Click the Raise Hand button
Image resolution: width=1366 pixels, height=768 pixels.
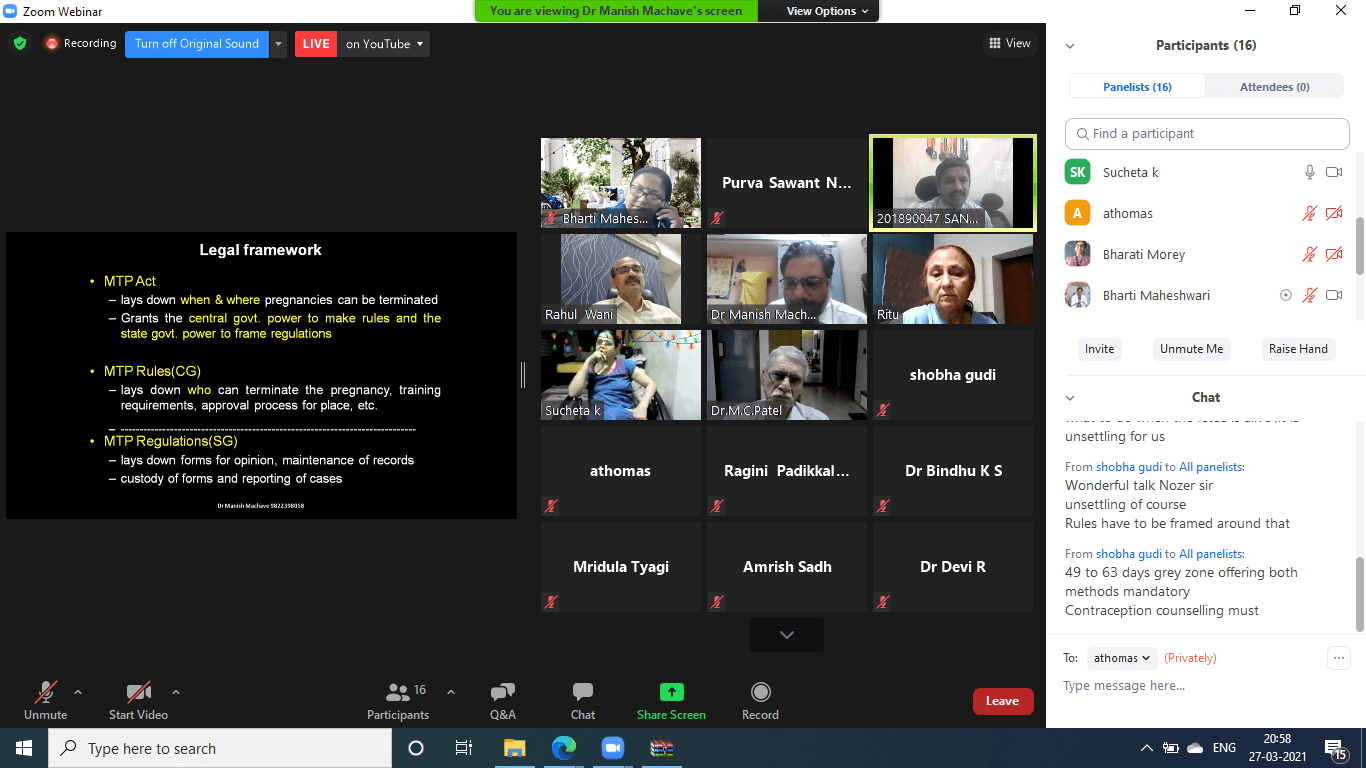(x=1298, y=349)
